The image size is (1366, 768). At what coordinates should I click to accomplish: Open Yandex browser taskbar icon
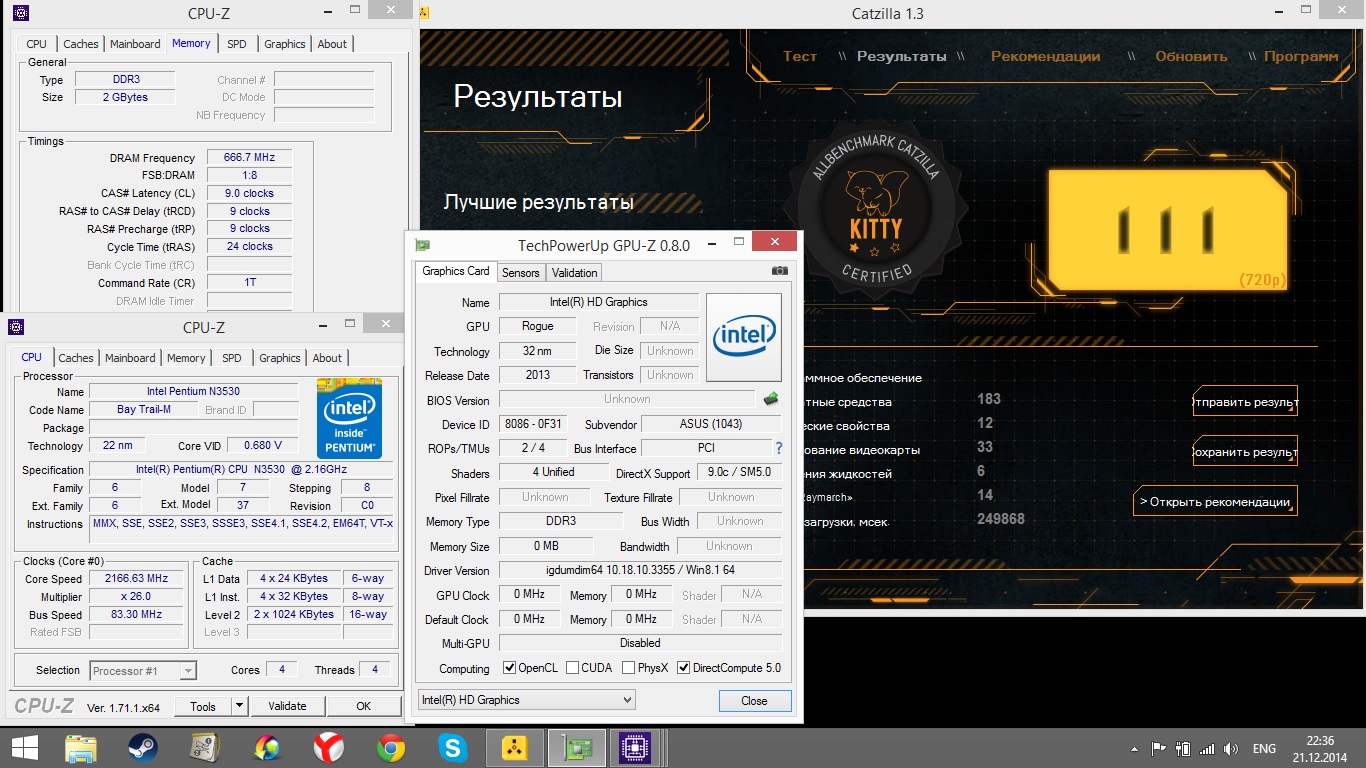pyautogui.click(x=328, y=747)
